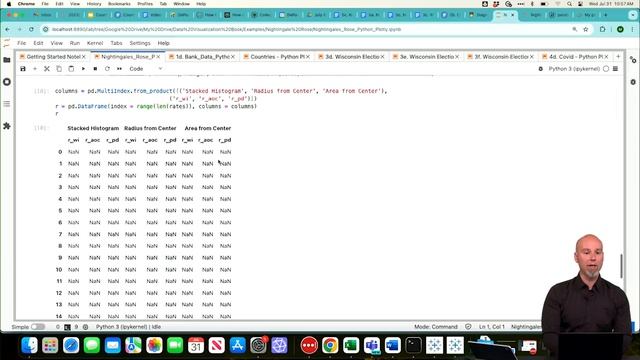Save the notebook with the floppy icon
Screen dimensions: 640x360
pos(23,69)
